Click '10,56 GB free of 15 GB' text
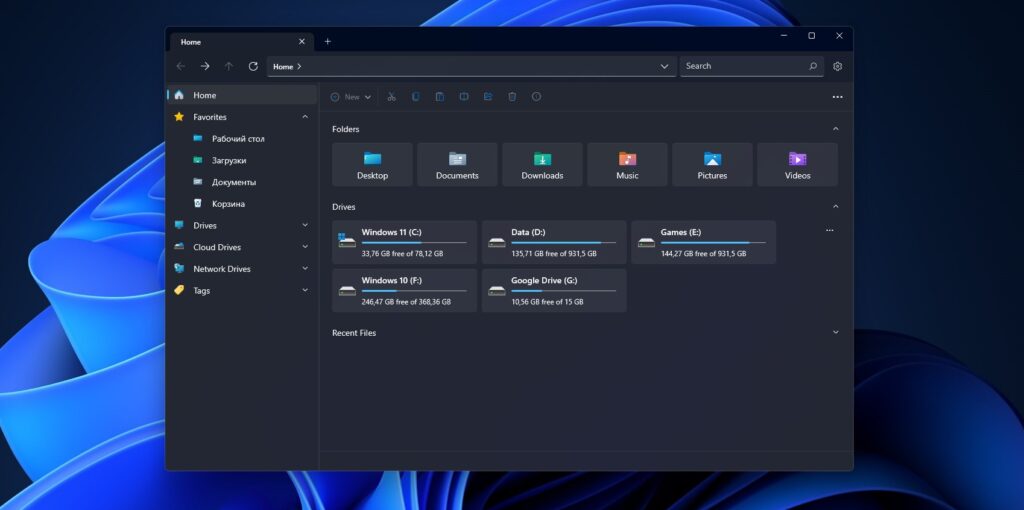The width and height of the screenshot is (1024, 510). (x=547, y=302)
